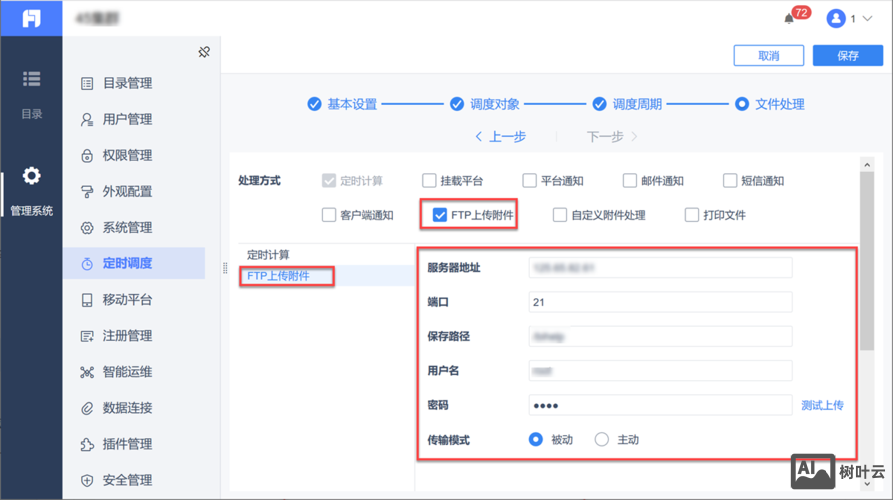The width and height of the screenshot is (893, 500).
Task: Click the scrollbar up arrow
Action: pyautogui.click(x=867, y=165)
